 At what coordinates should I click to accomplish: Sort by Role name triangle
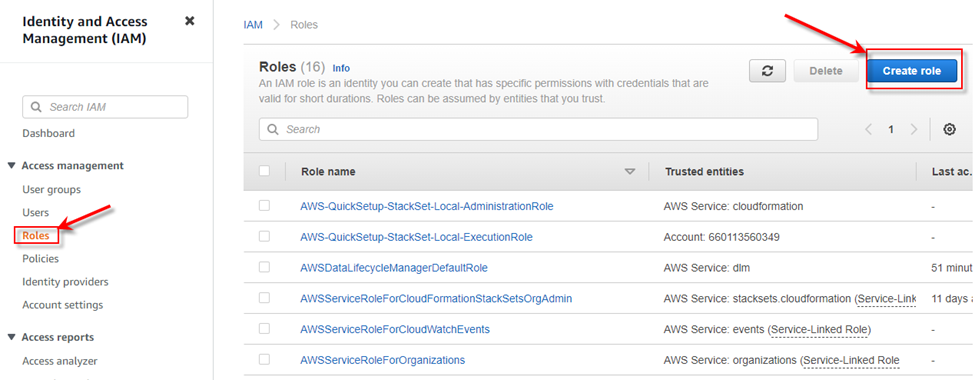tap(631, 172)
